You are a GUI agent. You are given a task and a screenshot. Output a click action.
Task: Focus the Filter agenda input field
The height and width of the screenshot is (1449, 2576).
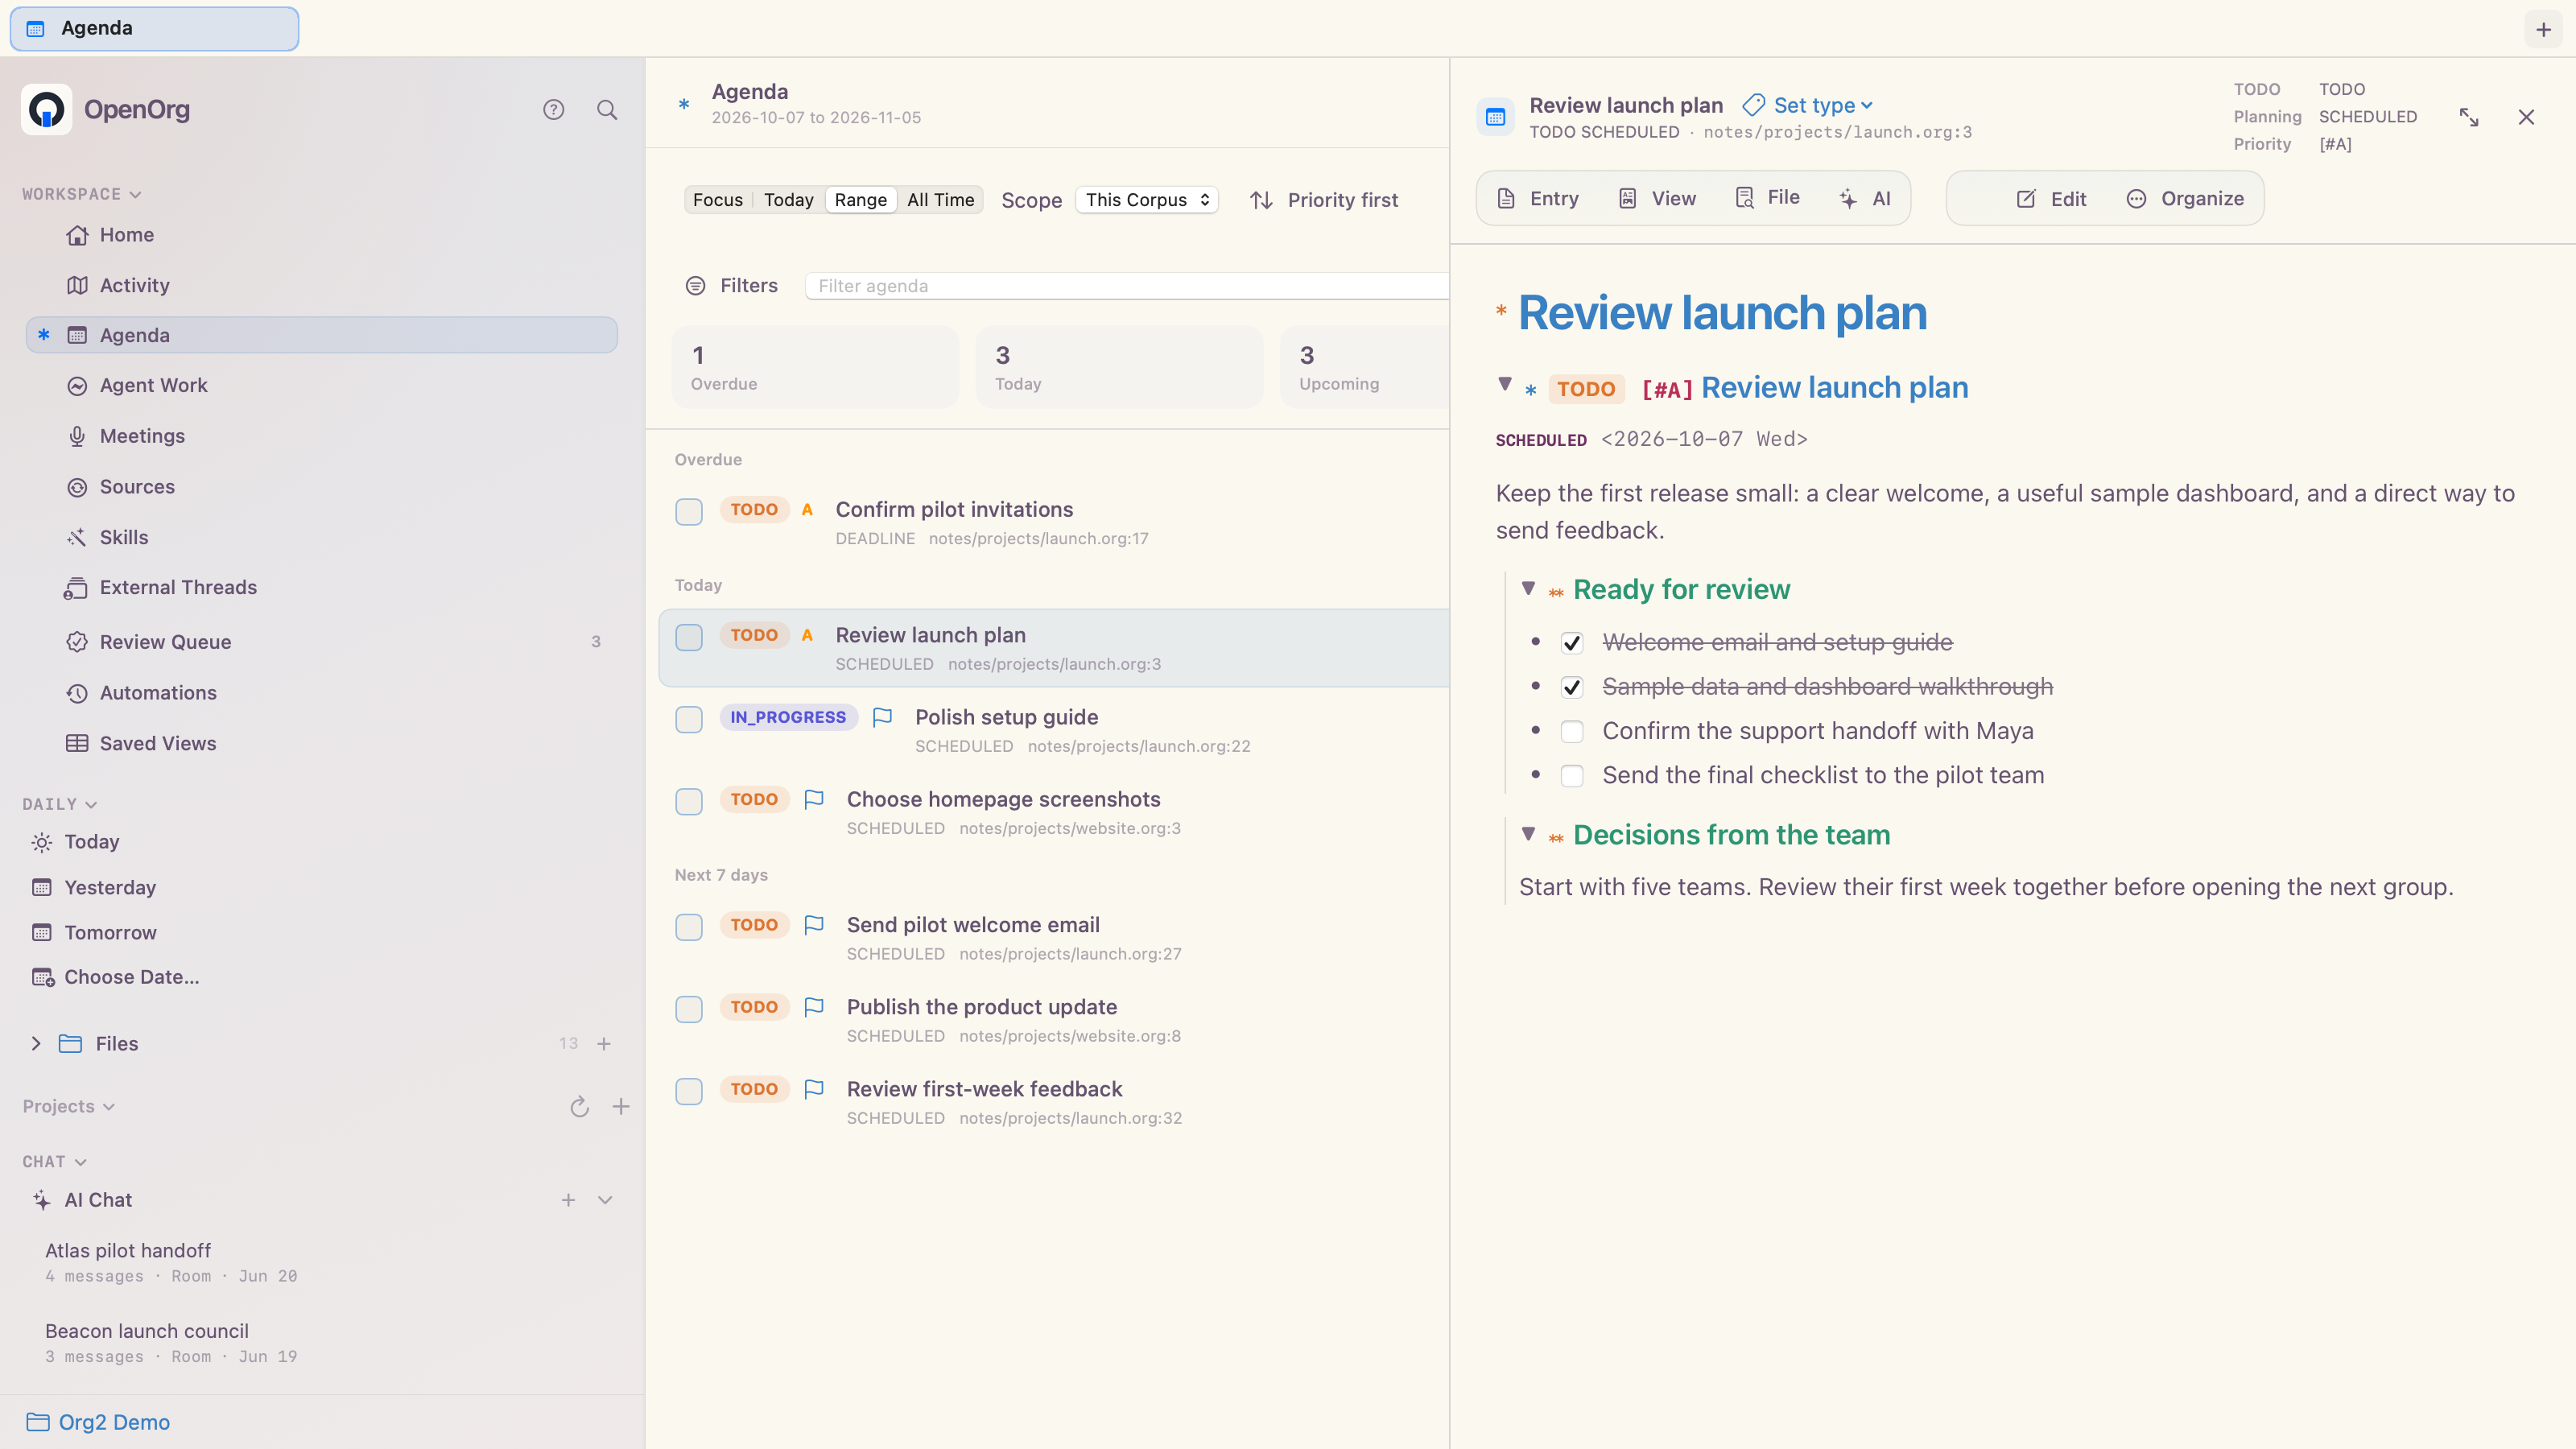1127,286
